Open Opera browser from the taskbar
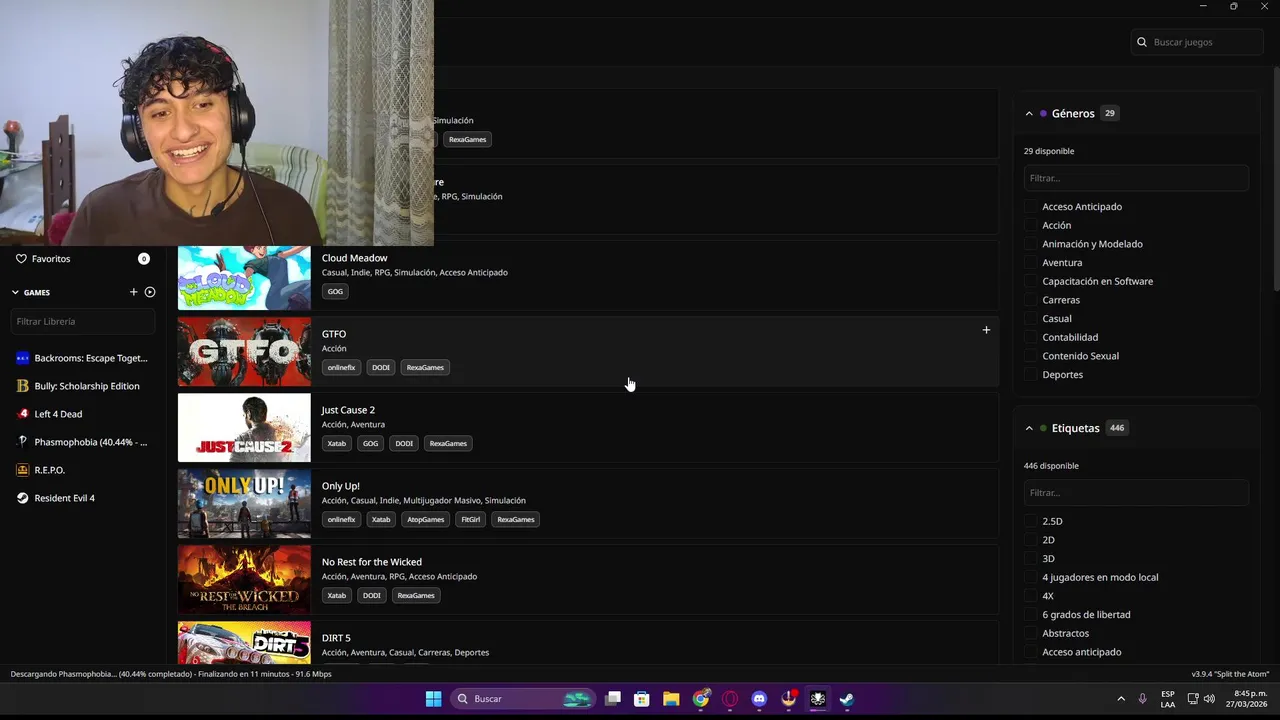 click(730, 699)
